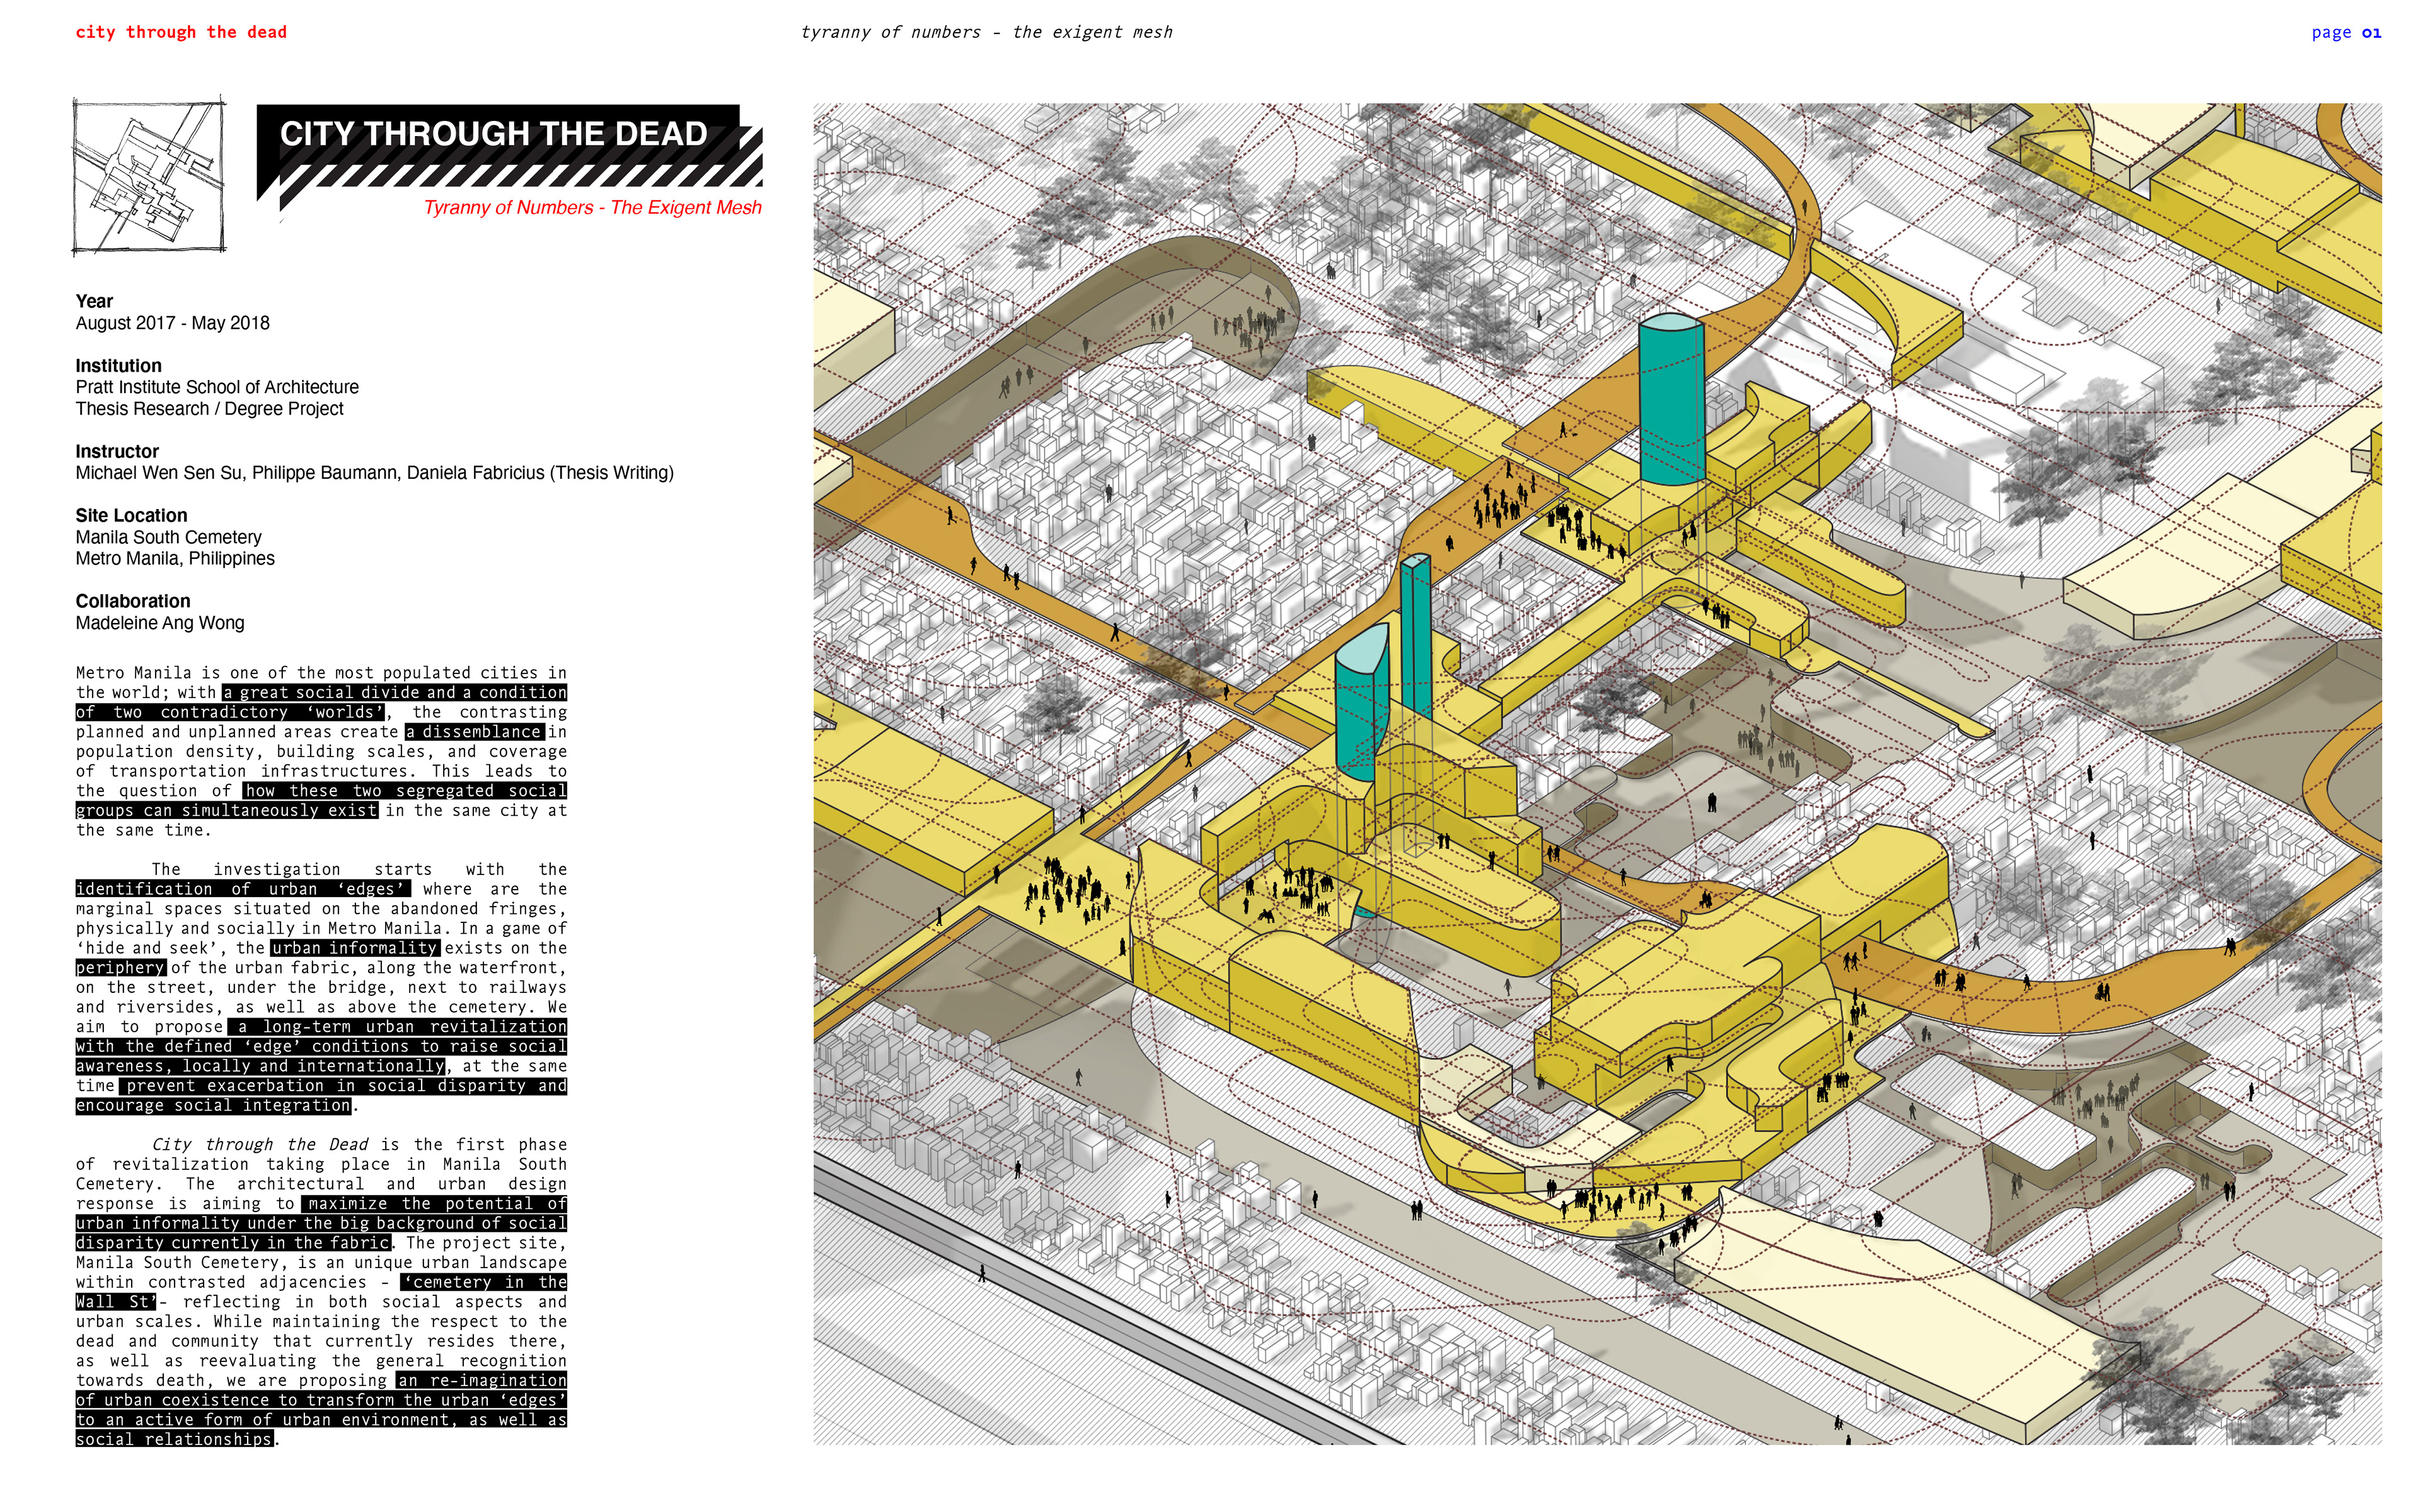Click the site plan sketch thumbnail

(x=149, y=176)
